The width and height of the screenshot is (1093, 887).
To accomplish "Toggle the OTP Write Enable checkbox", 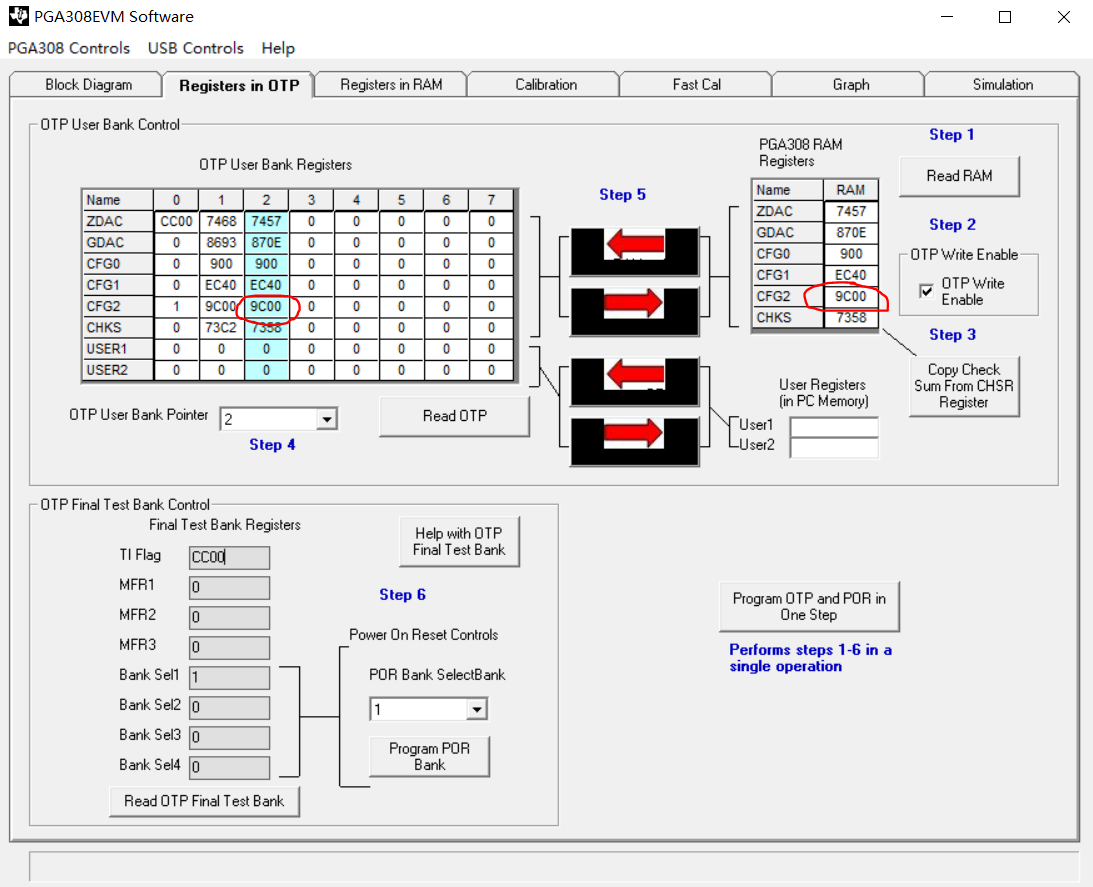I will click(x=926, y=291).
